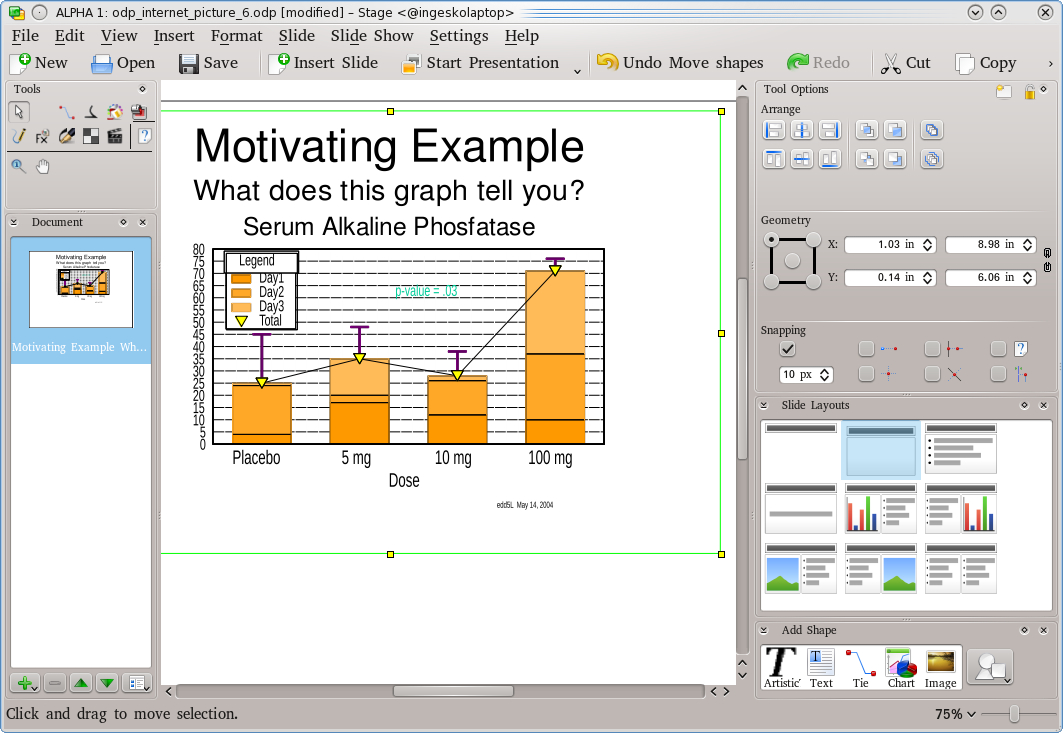
Task: Expand the toolbar overflow arrow after Start Presentation
Action: [577, 70]
